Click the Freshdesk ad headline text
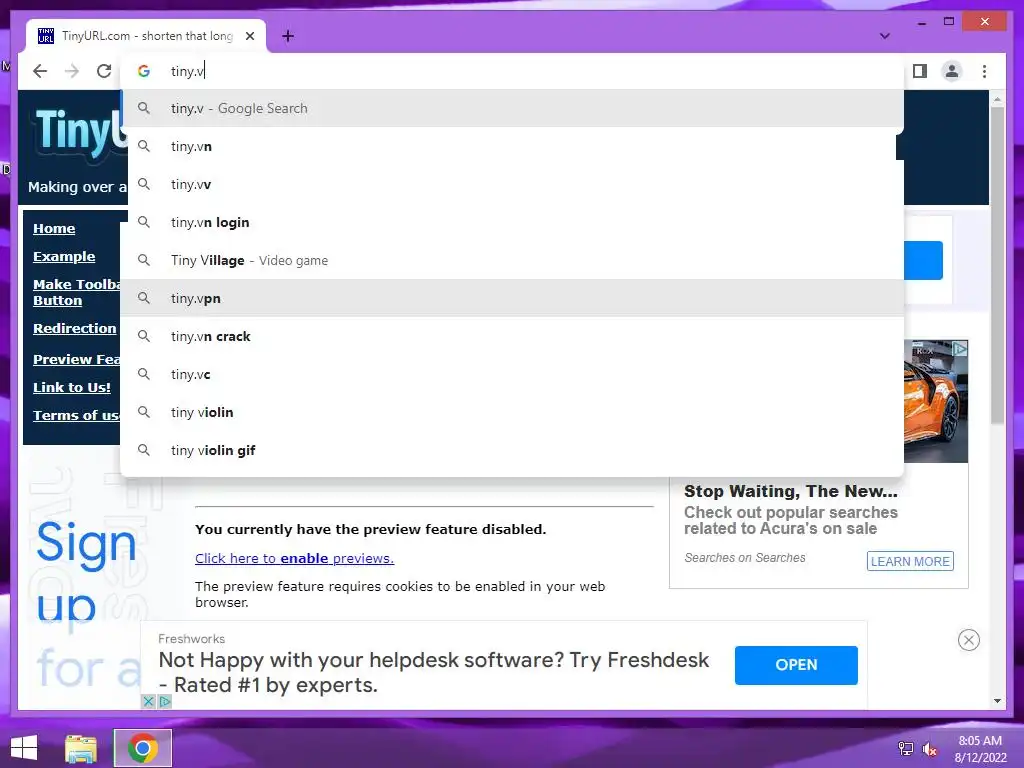This screenshot has height=768, width=1024. tap(434, 672)
